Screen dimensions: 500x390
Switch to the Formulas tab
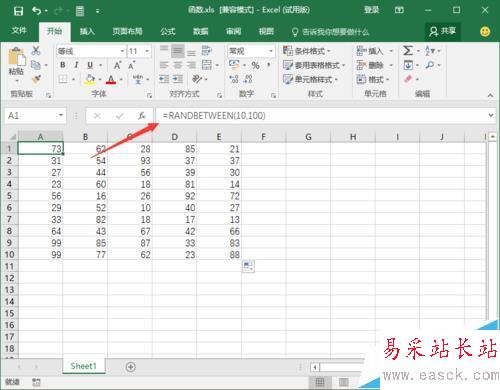[168, 31]
